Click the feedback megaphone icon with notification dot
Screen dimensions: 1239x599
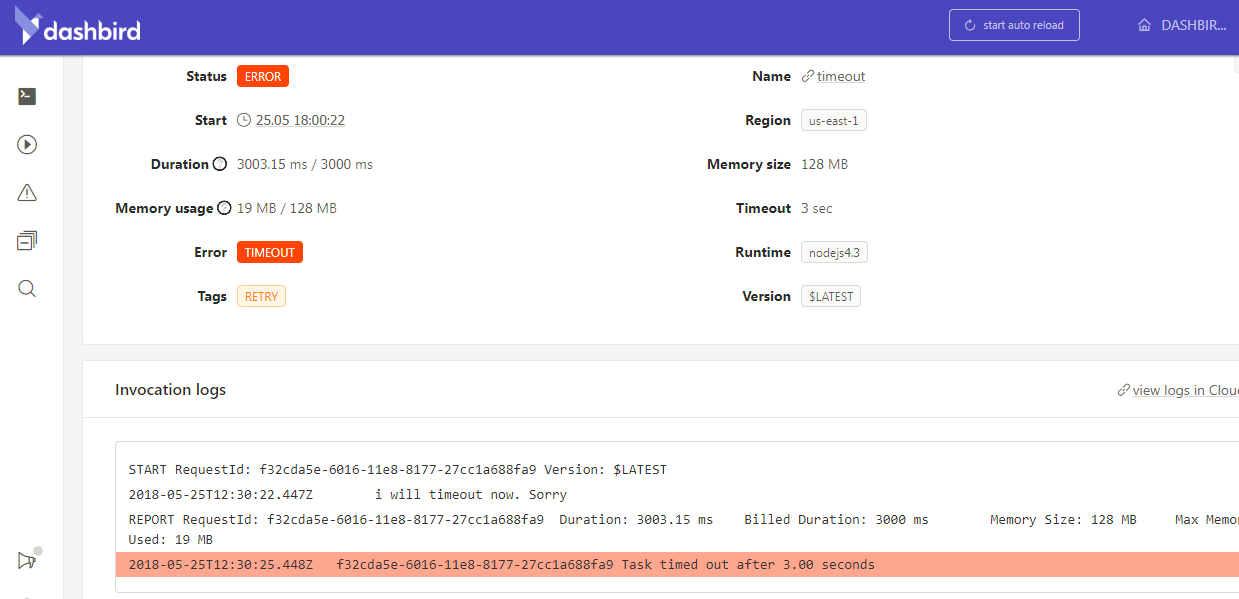(x=26, y=561)
